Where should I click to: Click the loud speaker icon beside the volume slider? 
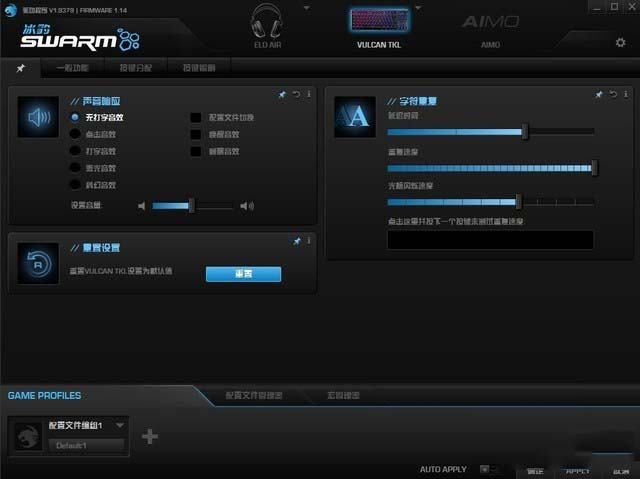[x=247, y=206]
